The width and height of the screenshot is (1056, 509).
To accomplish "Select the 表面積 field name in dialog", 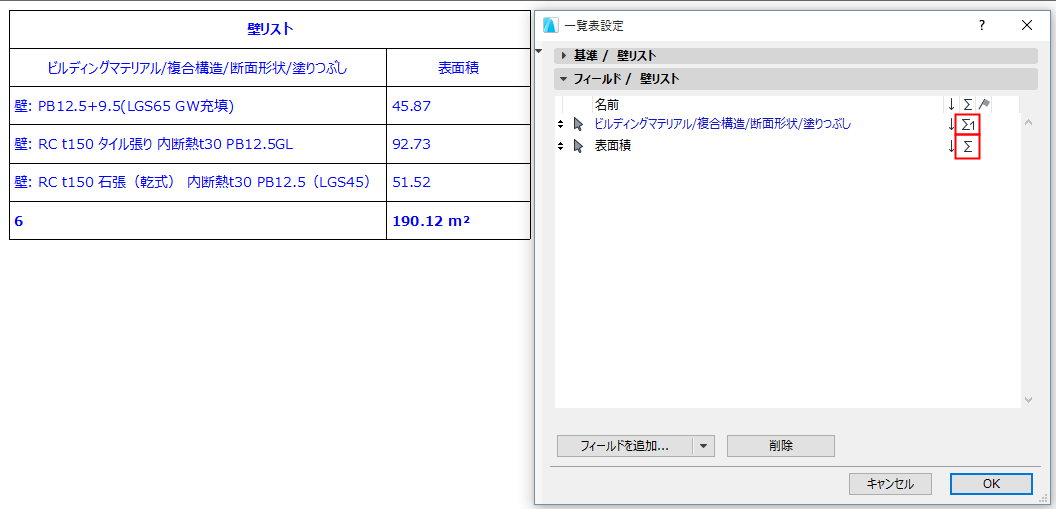I will pyautogui.click(x=613, y=146).
